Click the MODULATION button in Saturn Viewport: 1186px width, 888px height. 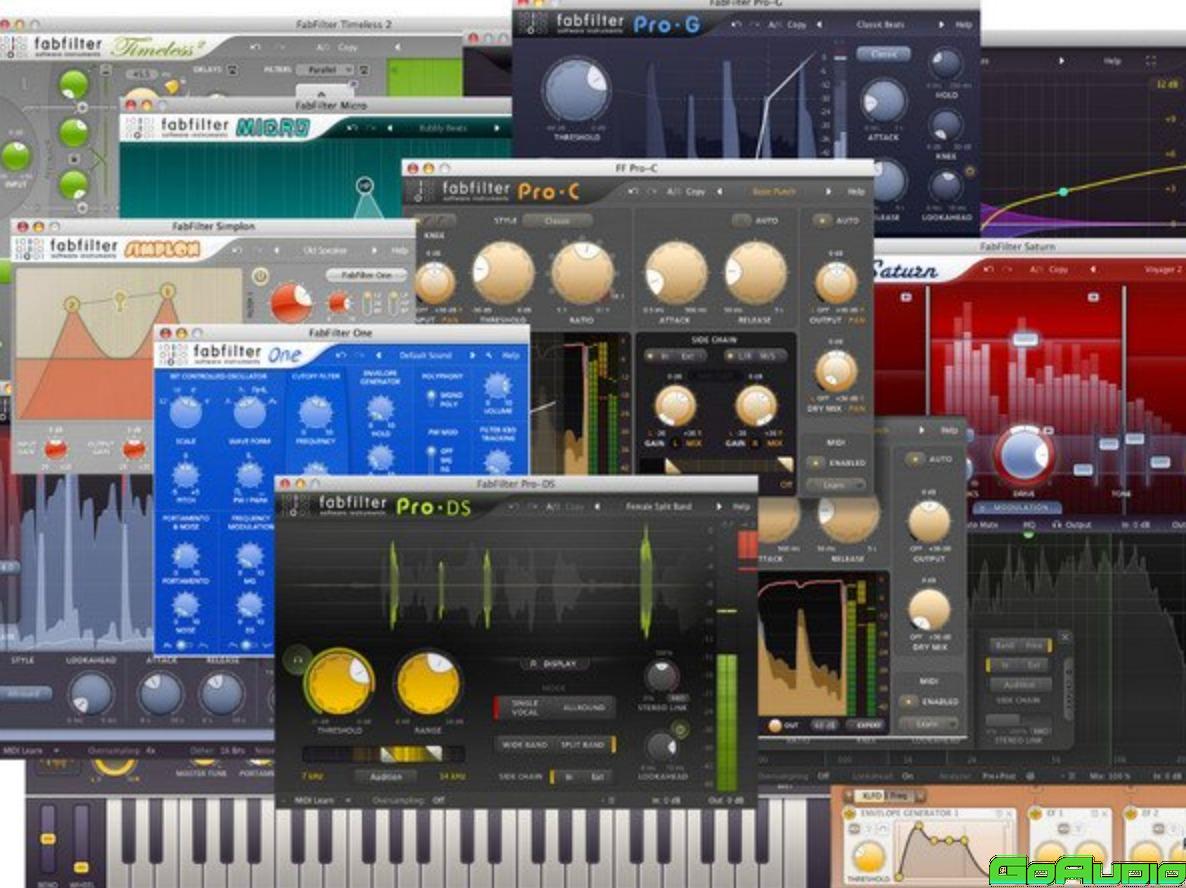coord(1015,507)
